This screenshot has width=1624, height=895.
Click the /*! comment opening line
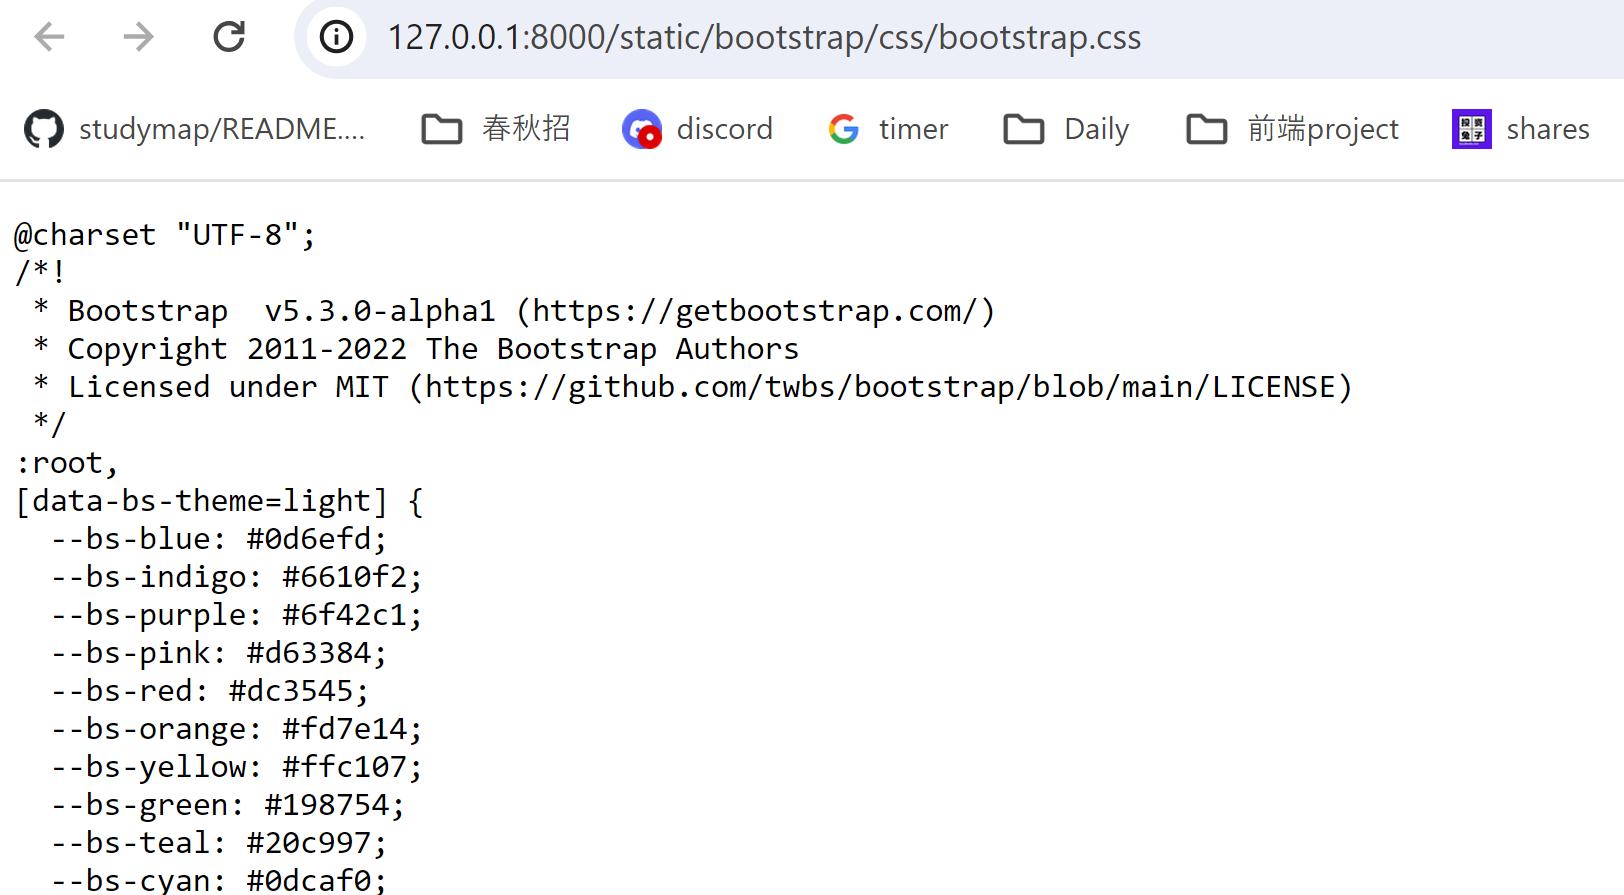pyautogui.click(x=40, y=273)
